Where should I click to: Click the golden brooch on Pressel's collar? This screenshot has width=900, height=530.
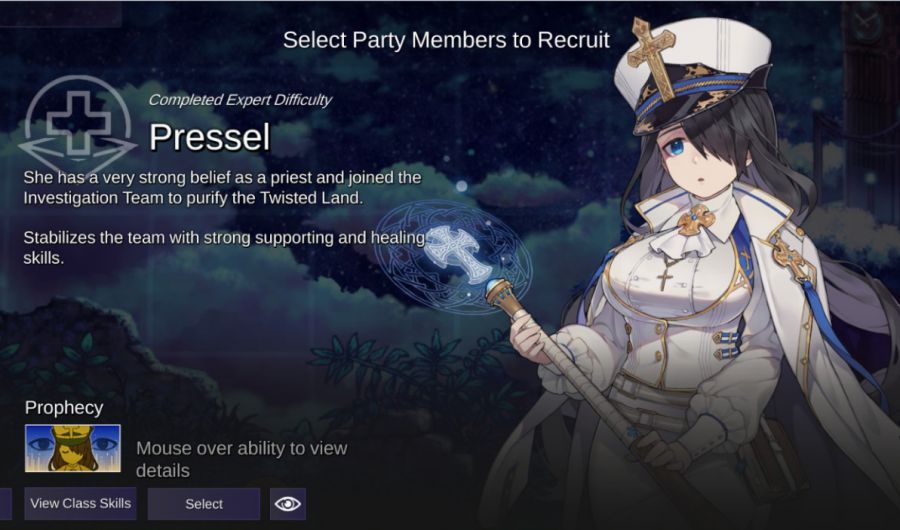pos(695,220)
